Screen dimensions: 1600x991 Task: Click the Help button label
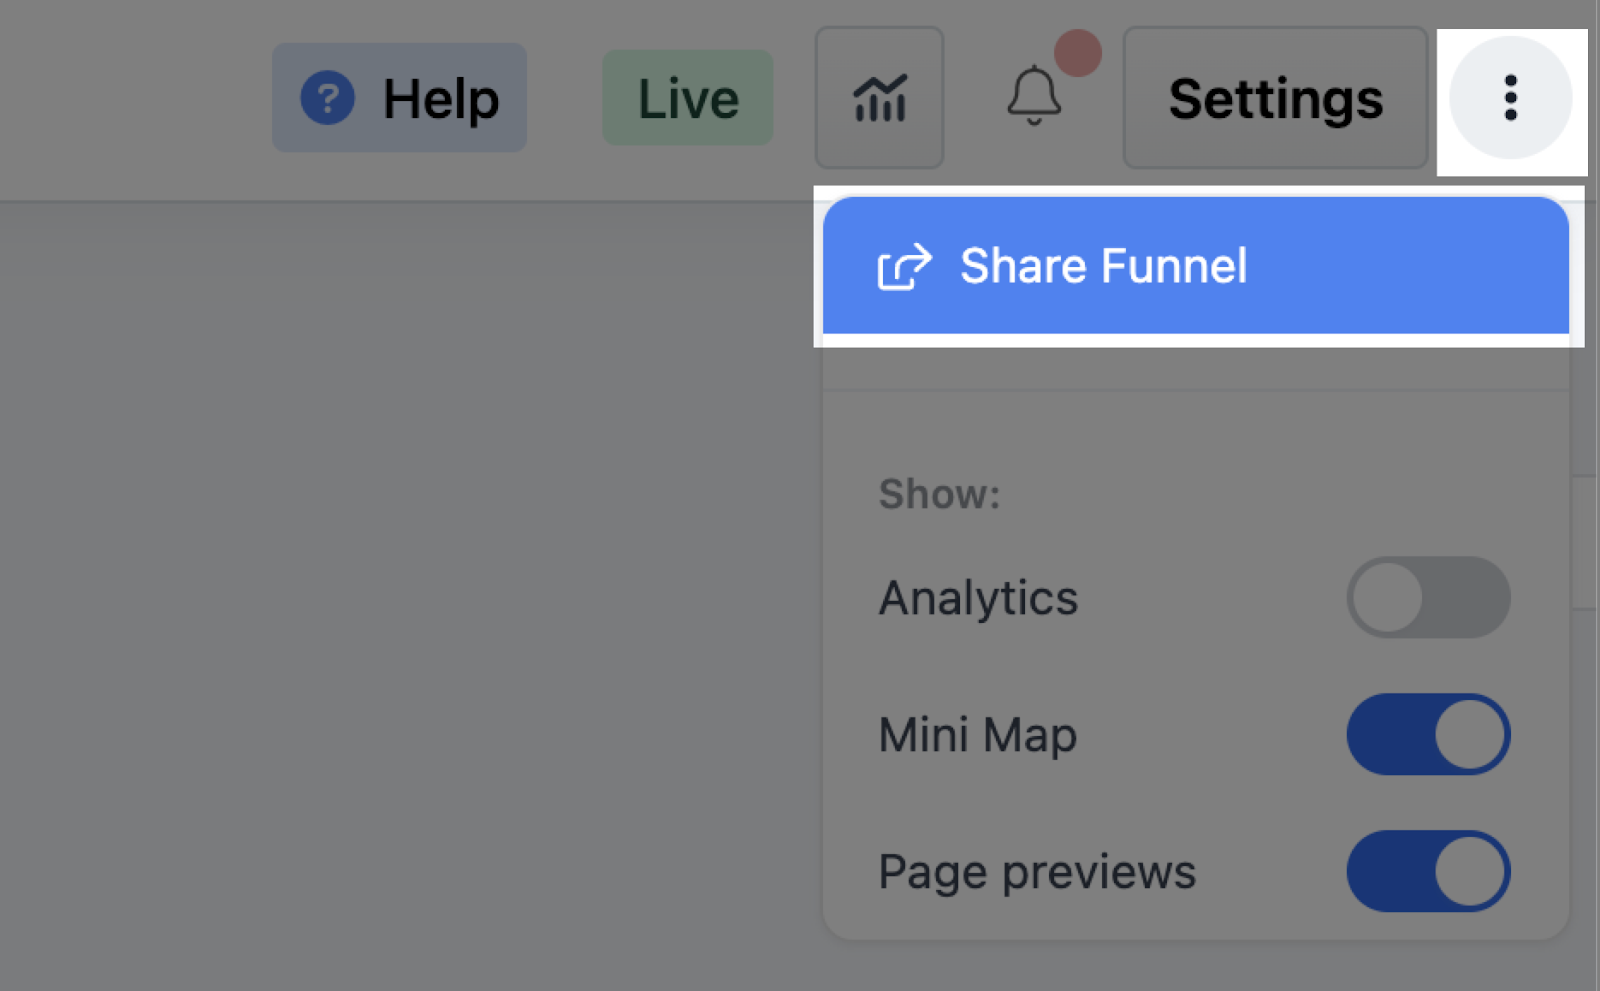[x=441, y=99]
